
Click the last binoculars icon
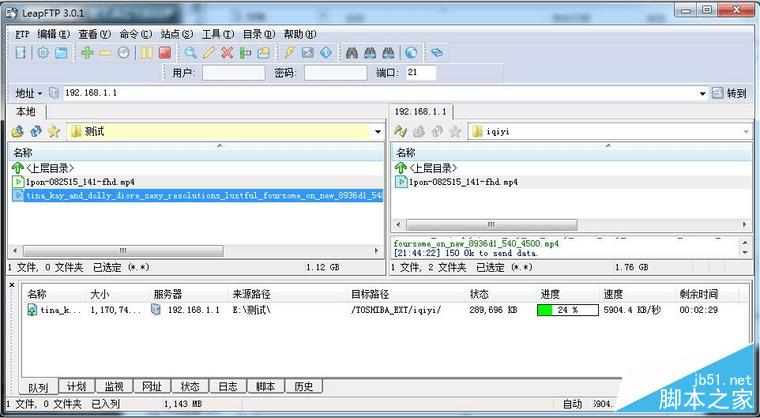click(x=388, y=53)
